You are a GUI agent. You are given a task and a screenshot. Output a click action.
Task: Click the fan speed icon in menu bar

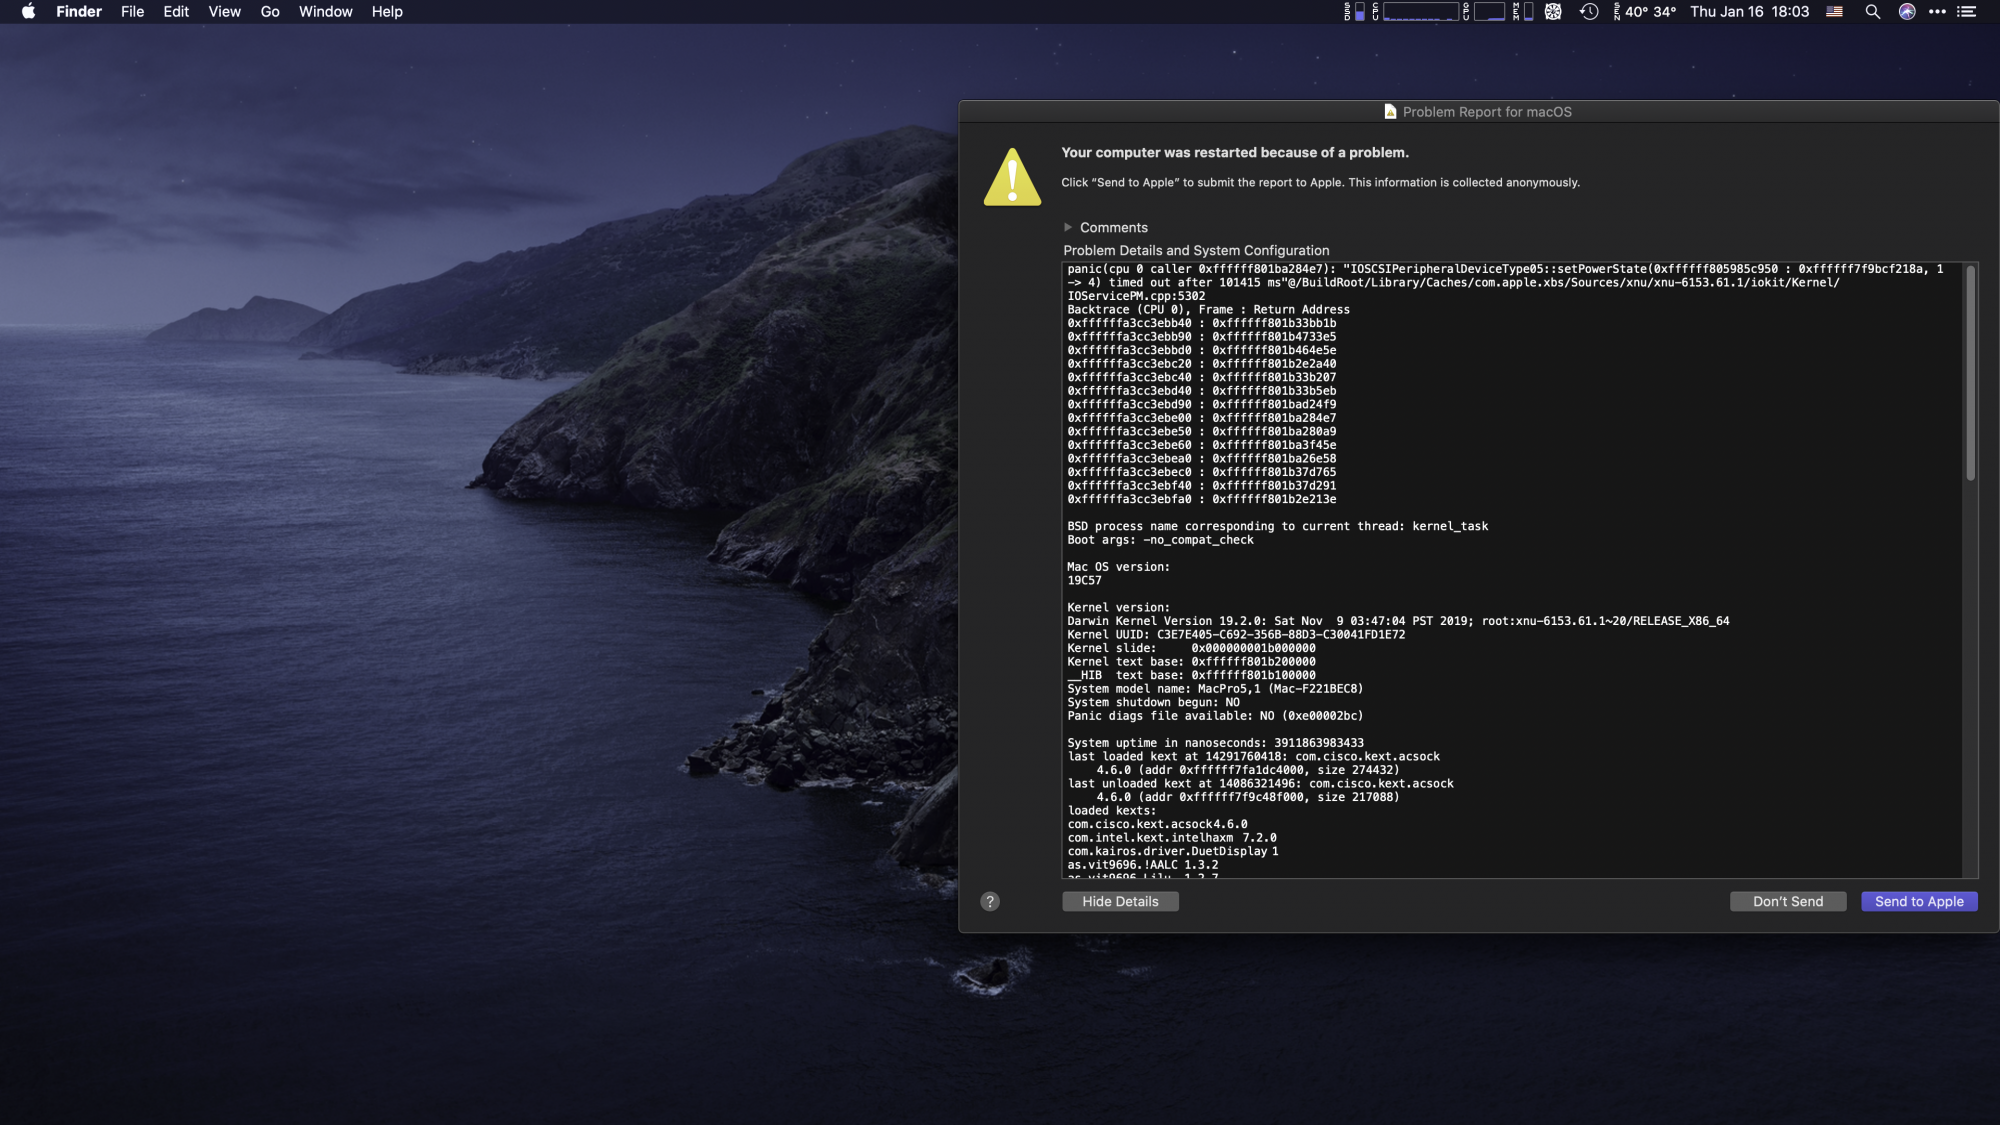tap(1553, 12)
